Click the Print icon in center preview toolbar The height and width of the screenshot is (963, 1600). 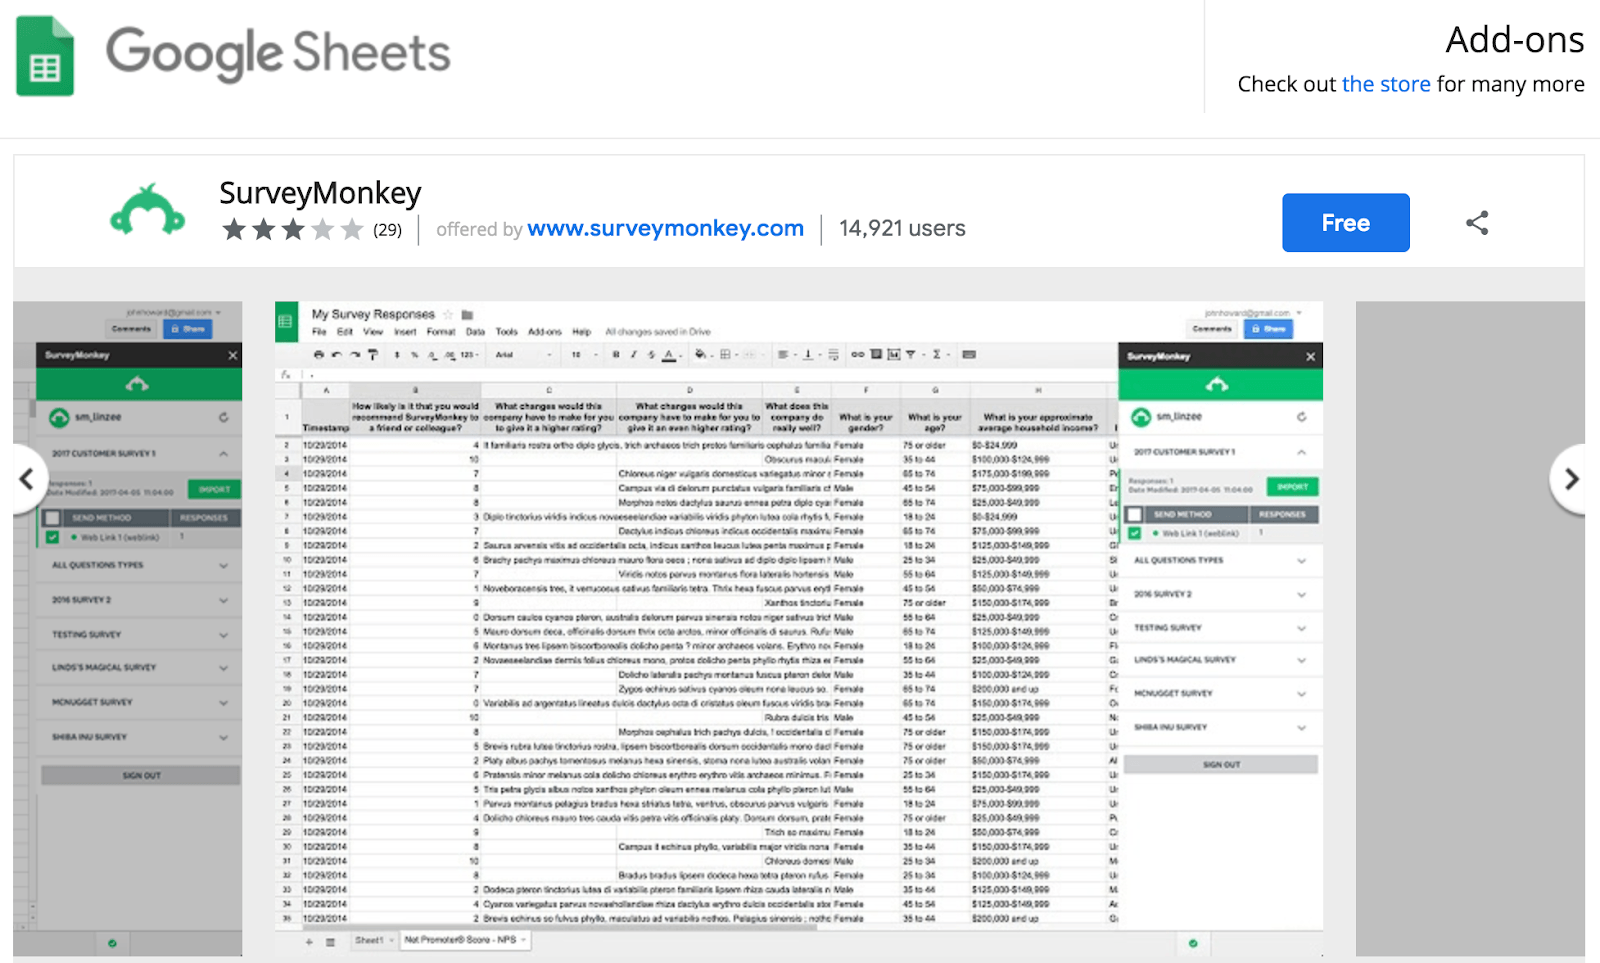click(319, 354)
